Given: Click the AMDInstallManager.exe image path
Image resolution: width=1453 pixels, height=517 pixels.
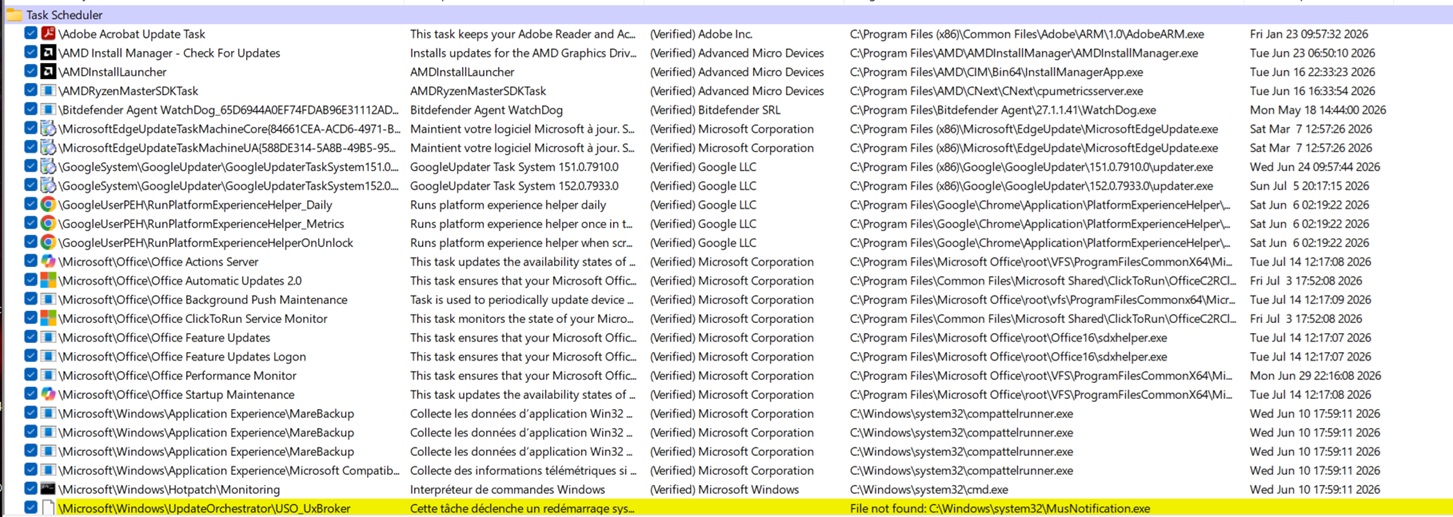Looking at the screenshot, I should (1024, 53).
